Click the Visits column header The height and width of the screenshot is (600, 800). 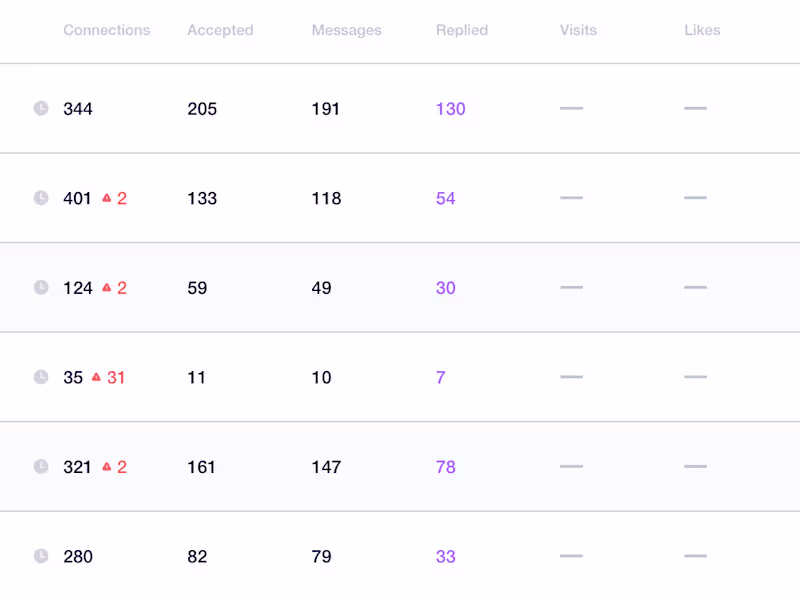[578, 30]
